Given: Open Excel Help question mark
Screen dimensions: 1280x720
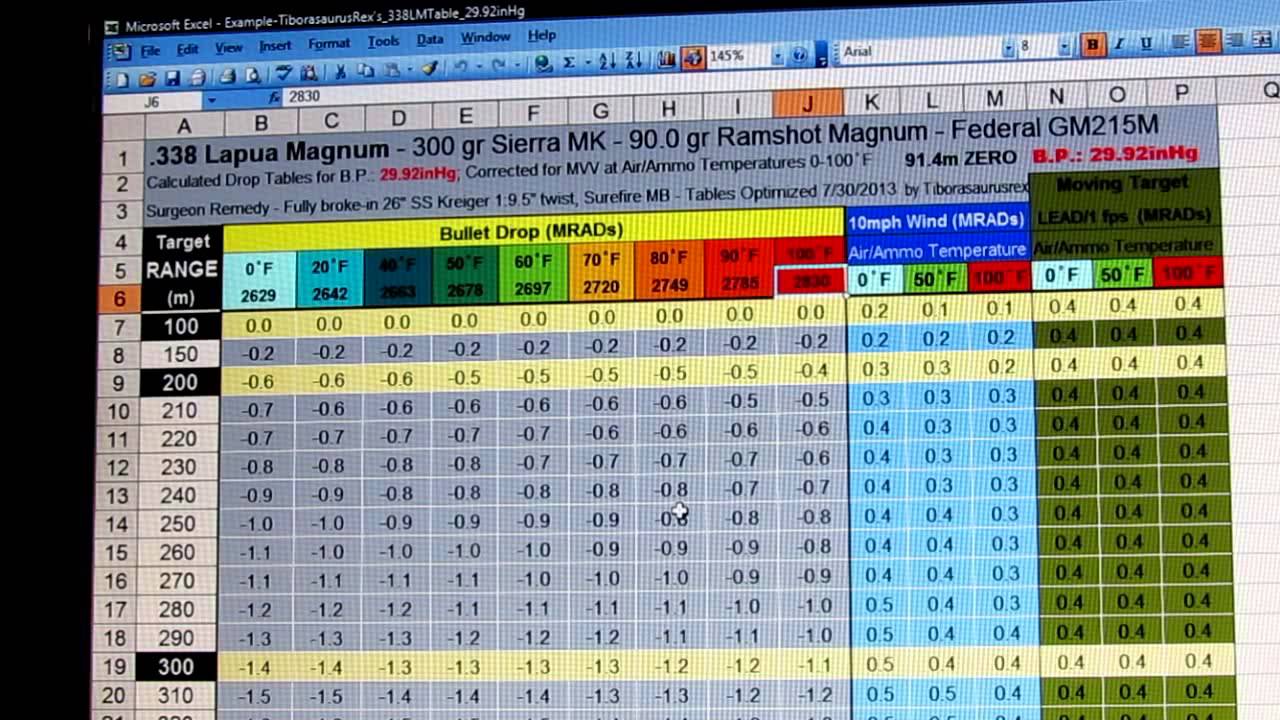Looking at the screenshot, I should [799, 55].
